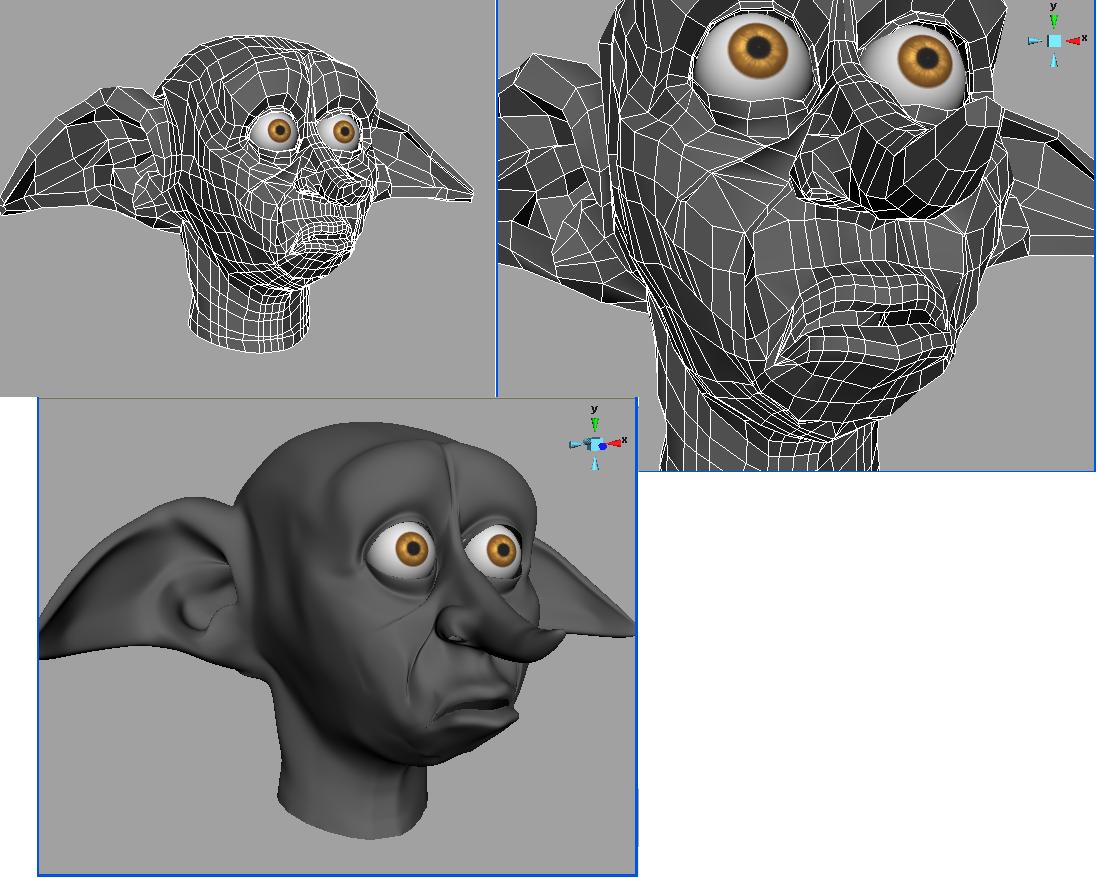Select the smooth shaded head viewport
Screen dimensions: 1098x878
pos(338,636)
